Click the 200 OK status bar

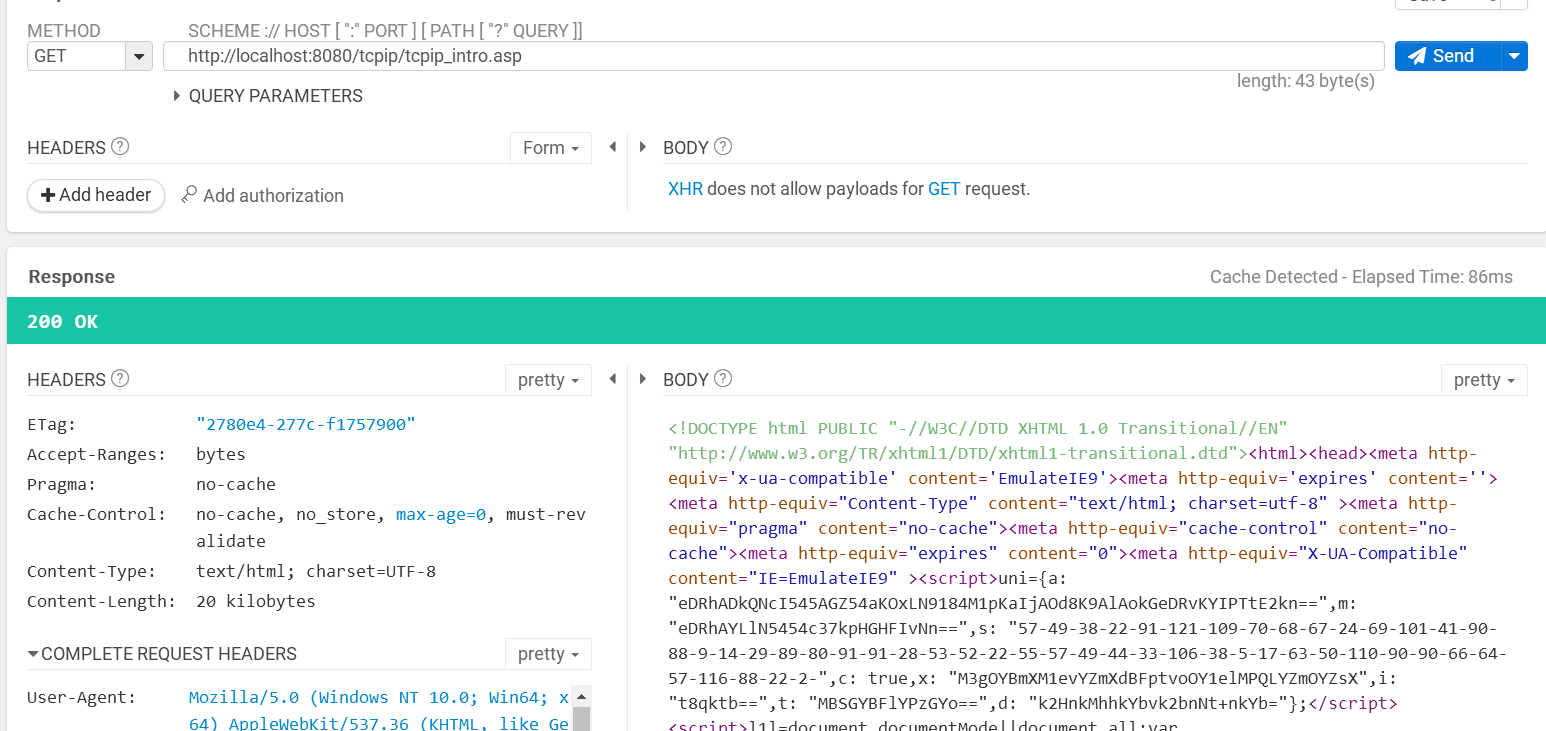coord(776,321)
